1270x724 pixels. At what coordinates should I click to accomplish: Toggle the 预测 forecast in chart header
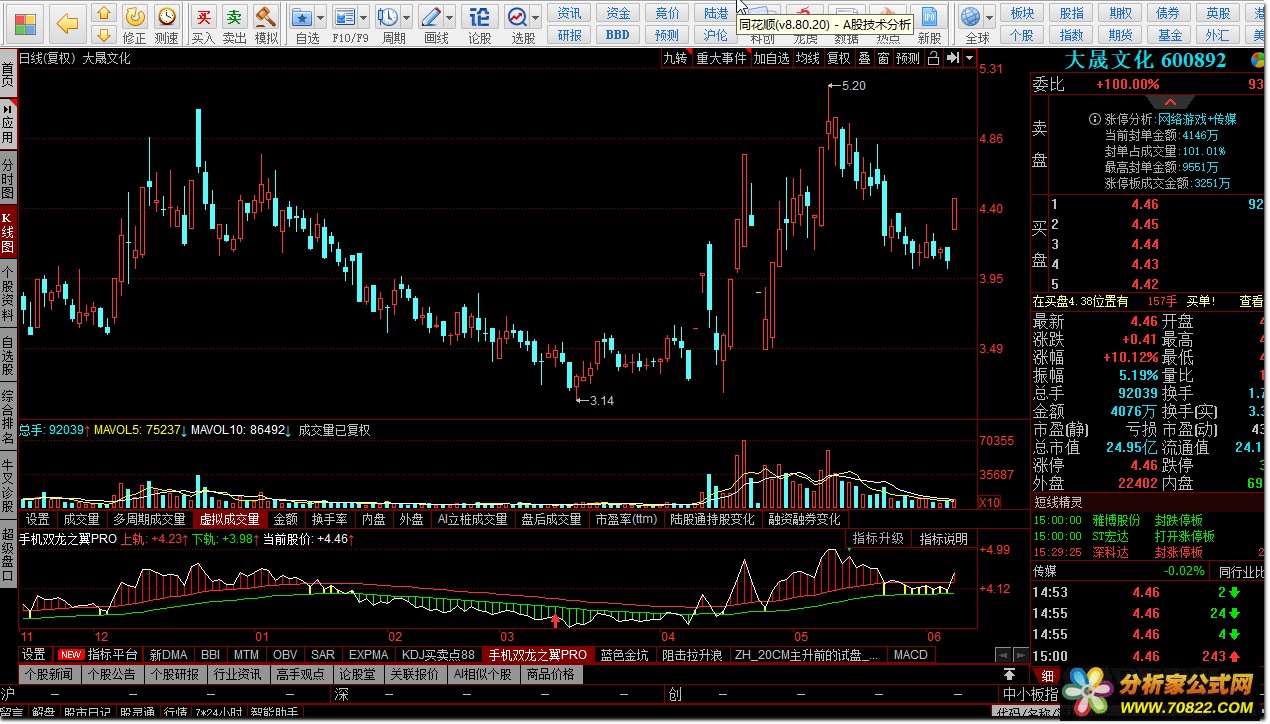pos(908,58)
